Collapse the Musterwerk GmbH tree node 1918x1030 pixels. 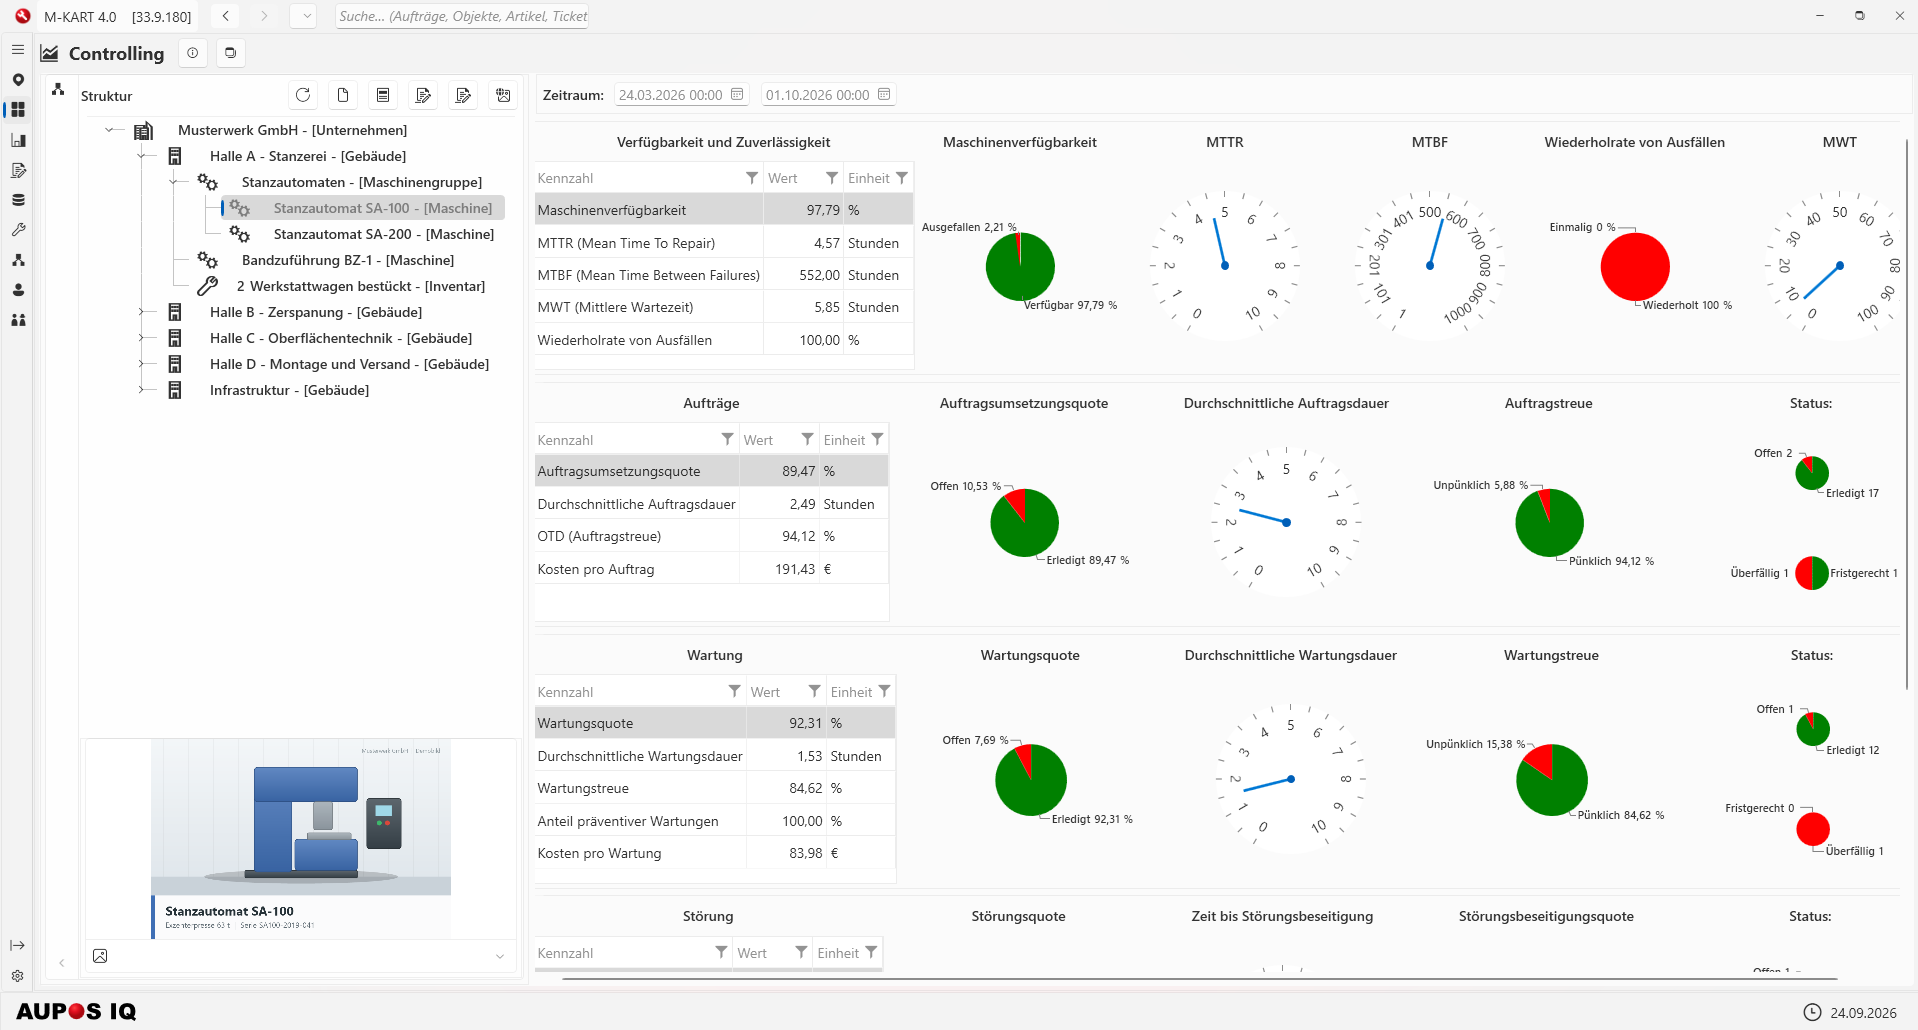coord(110,130)
